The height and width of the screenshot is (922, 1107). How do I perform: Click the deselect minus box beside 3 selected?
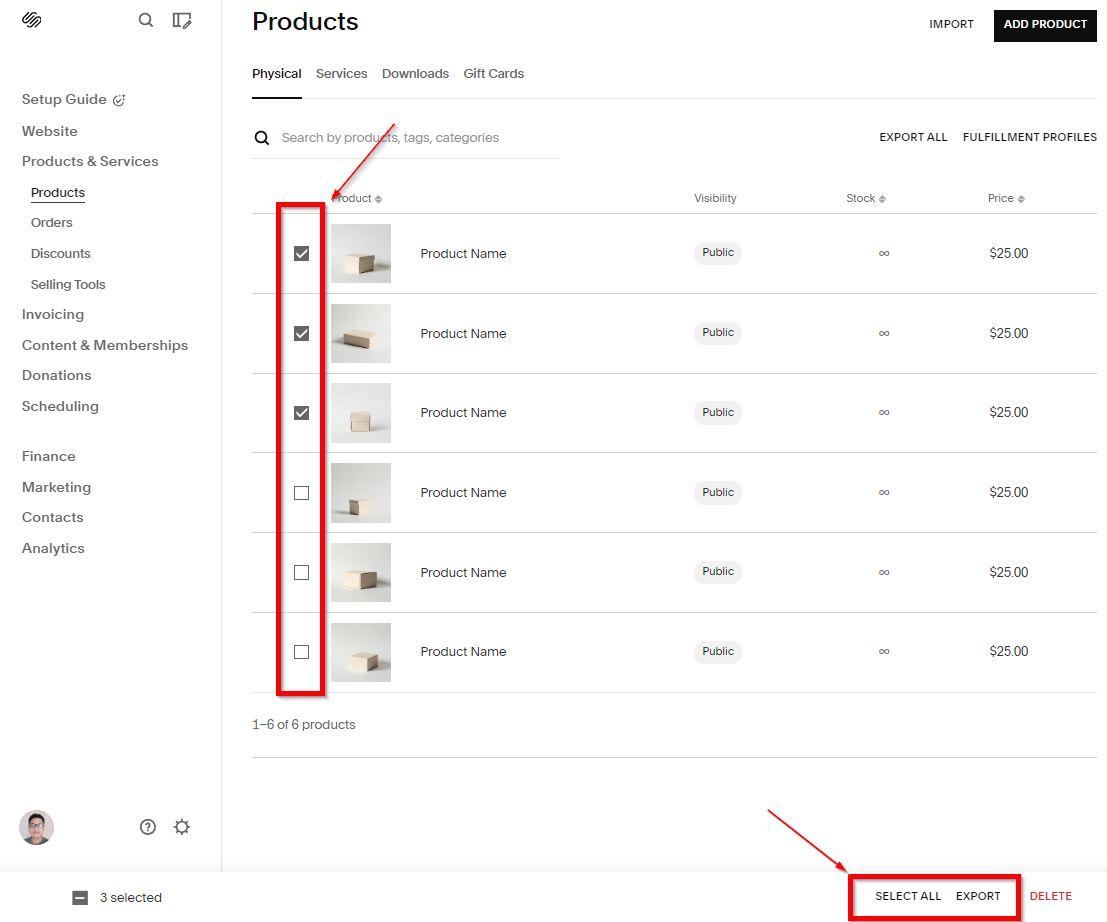tap(80, 898)
